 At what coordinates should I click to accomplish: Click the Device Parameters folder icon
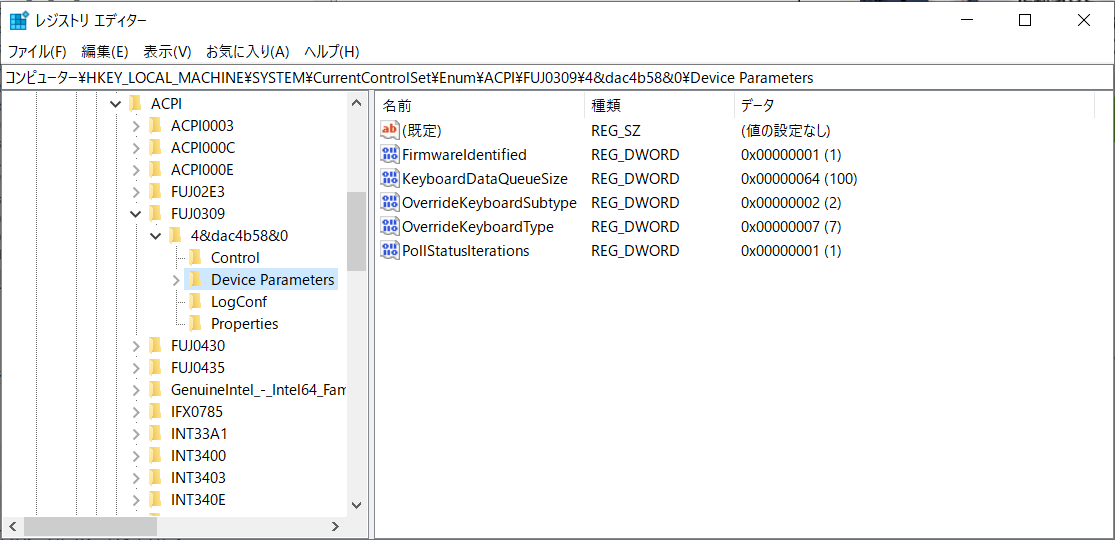pos(195,280)
